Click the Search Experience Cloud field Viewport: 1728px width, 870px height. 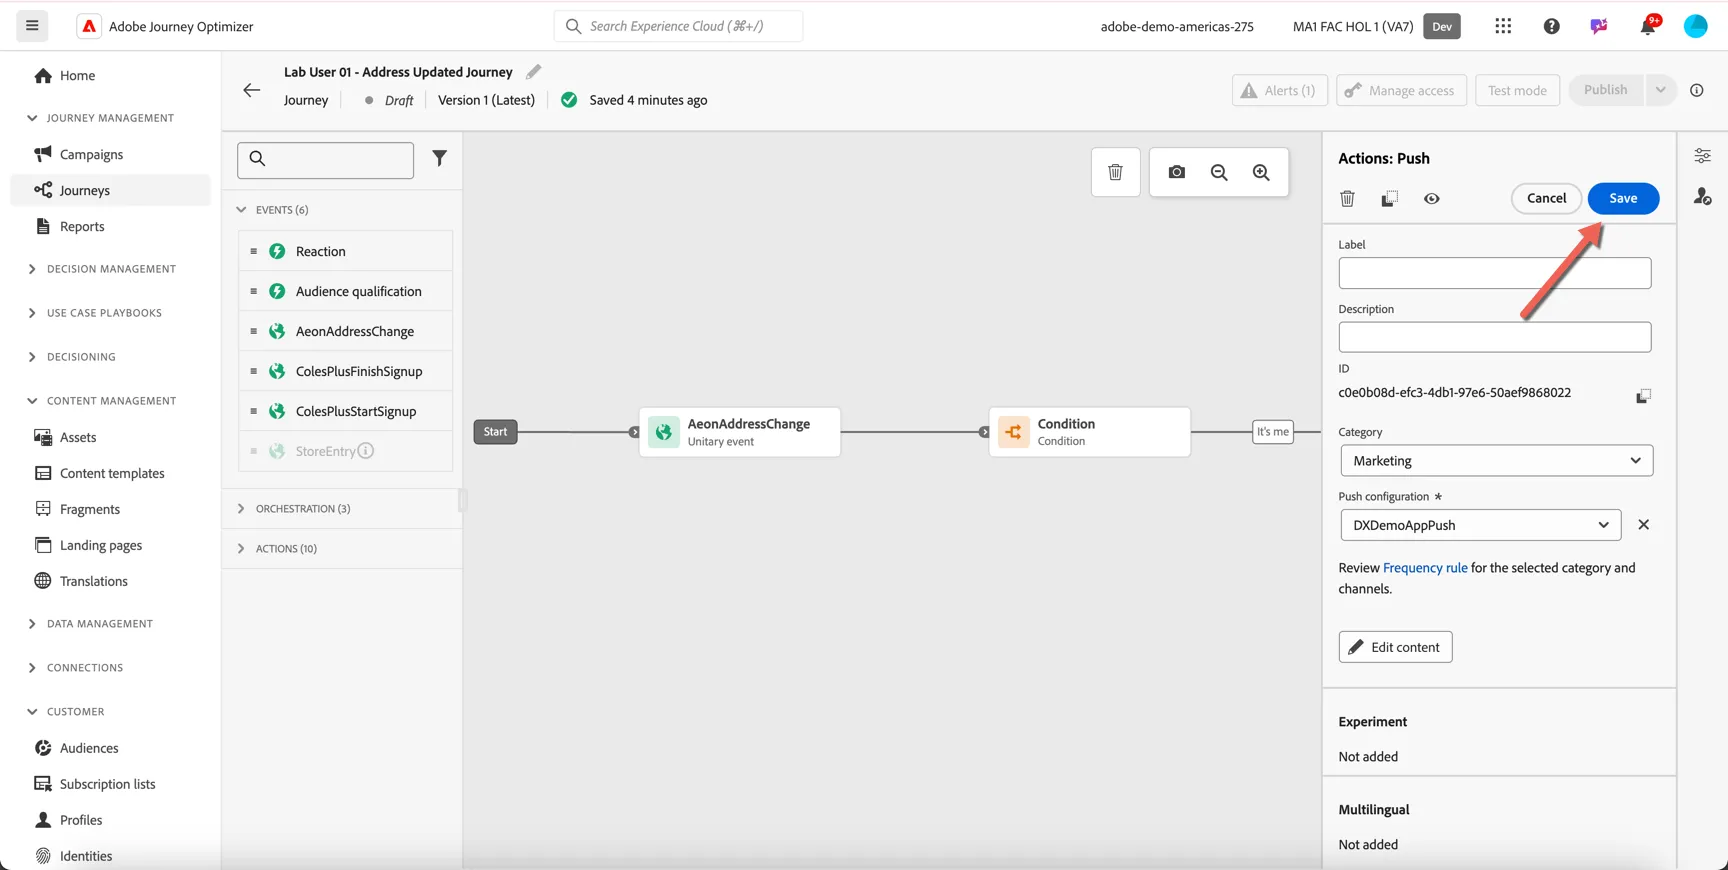[x=678, y=26]
